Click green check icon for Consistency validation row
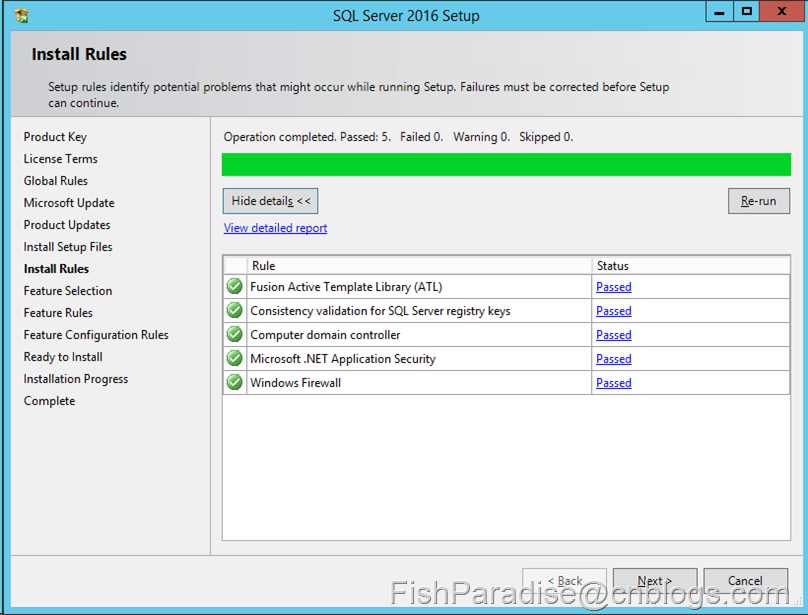Viewport: 808px width, 615px height. click(x=234, y=310)
